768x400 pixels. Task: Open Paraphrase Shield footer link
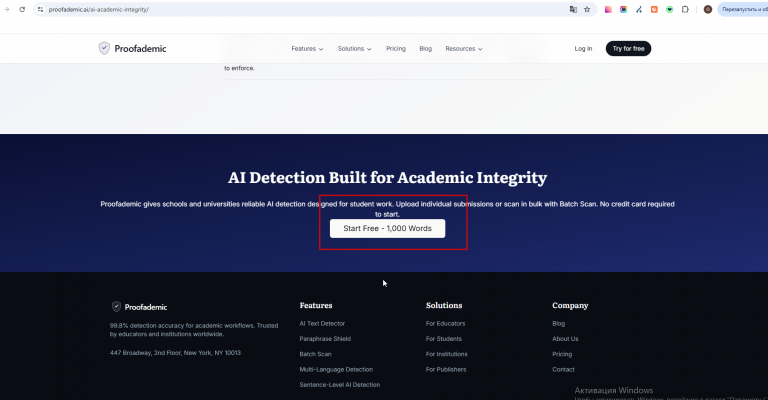tap(325, 339)
